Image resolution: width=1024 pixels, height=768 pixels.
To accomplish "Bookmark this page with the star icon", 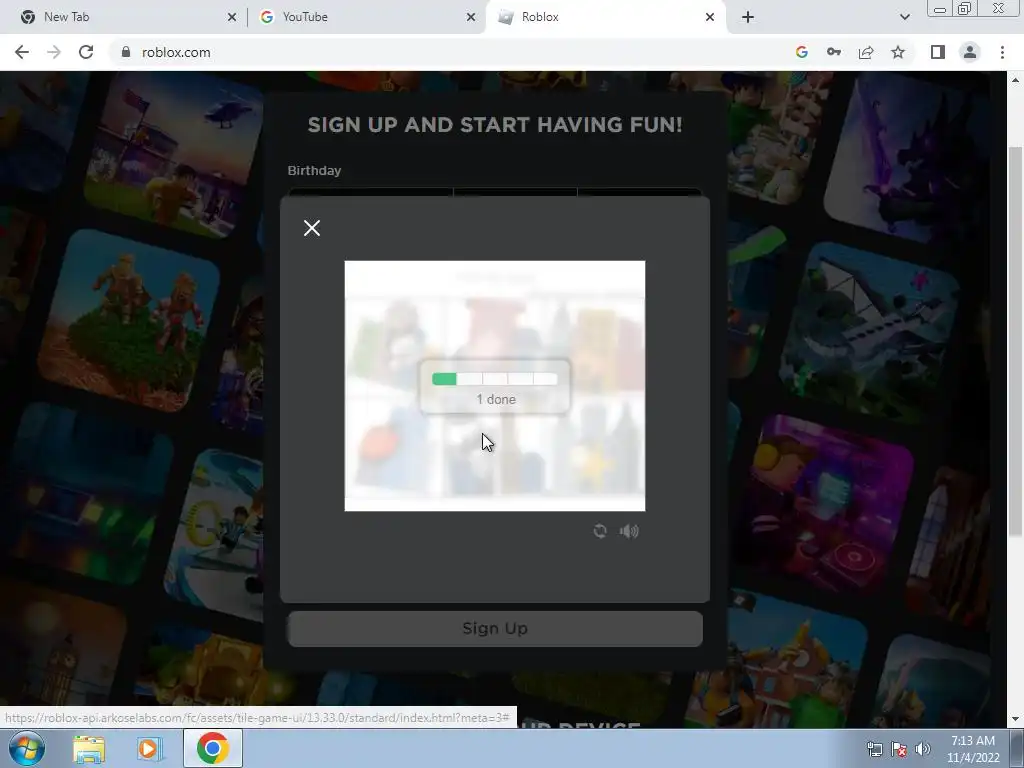I will coord(898,52).
